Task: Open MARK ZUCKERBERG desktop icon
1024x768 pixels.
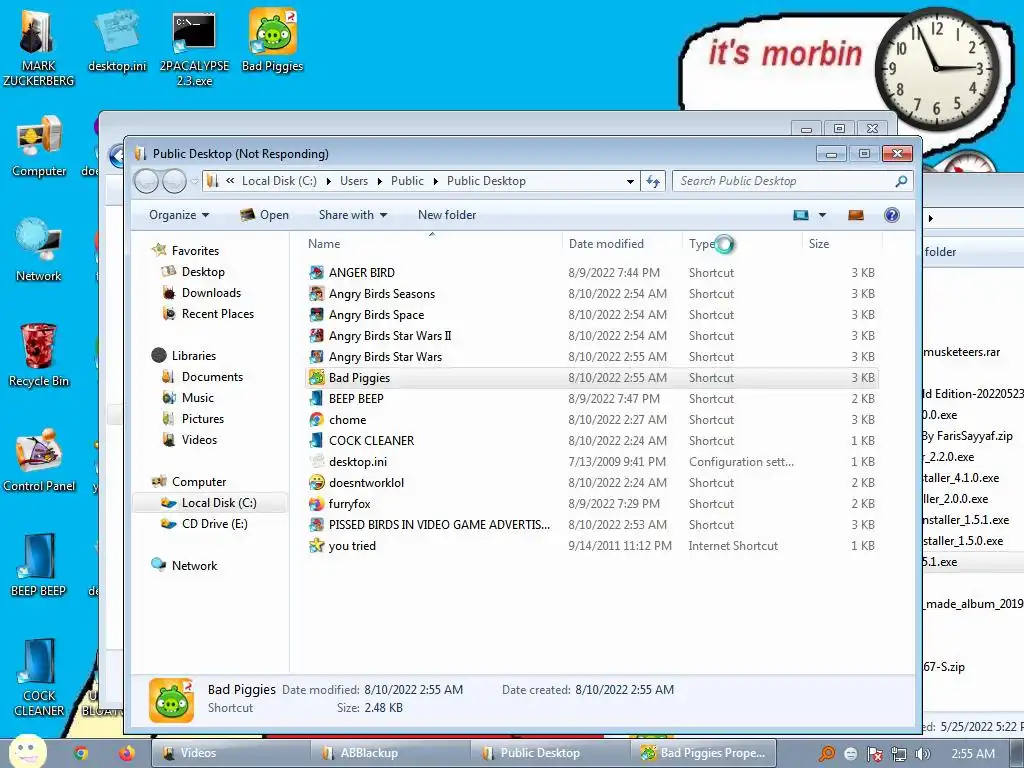Action: coord(38,48)
